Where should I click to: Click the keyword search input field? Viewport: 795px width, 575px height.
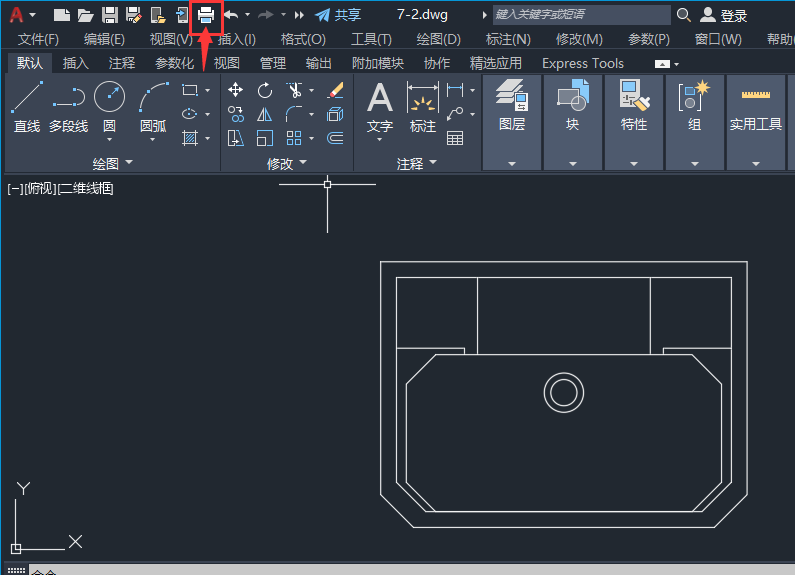coord(581,15)
